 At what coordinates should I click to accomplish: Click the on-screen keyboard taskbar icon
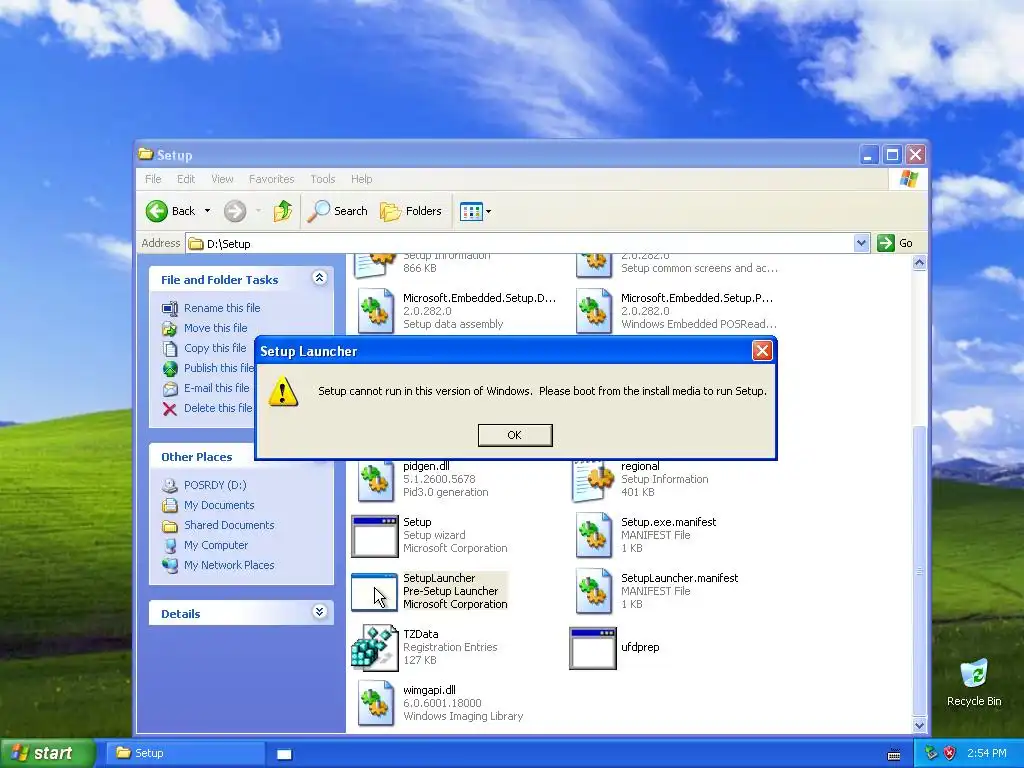[894, 755]
